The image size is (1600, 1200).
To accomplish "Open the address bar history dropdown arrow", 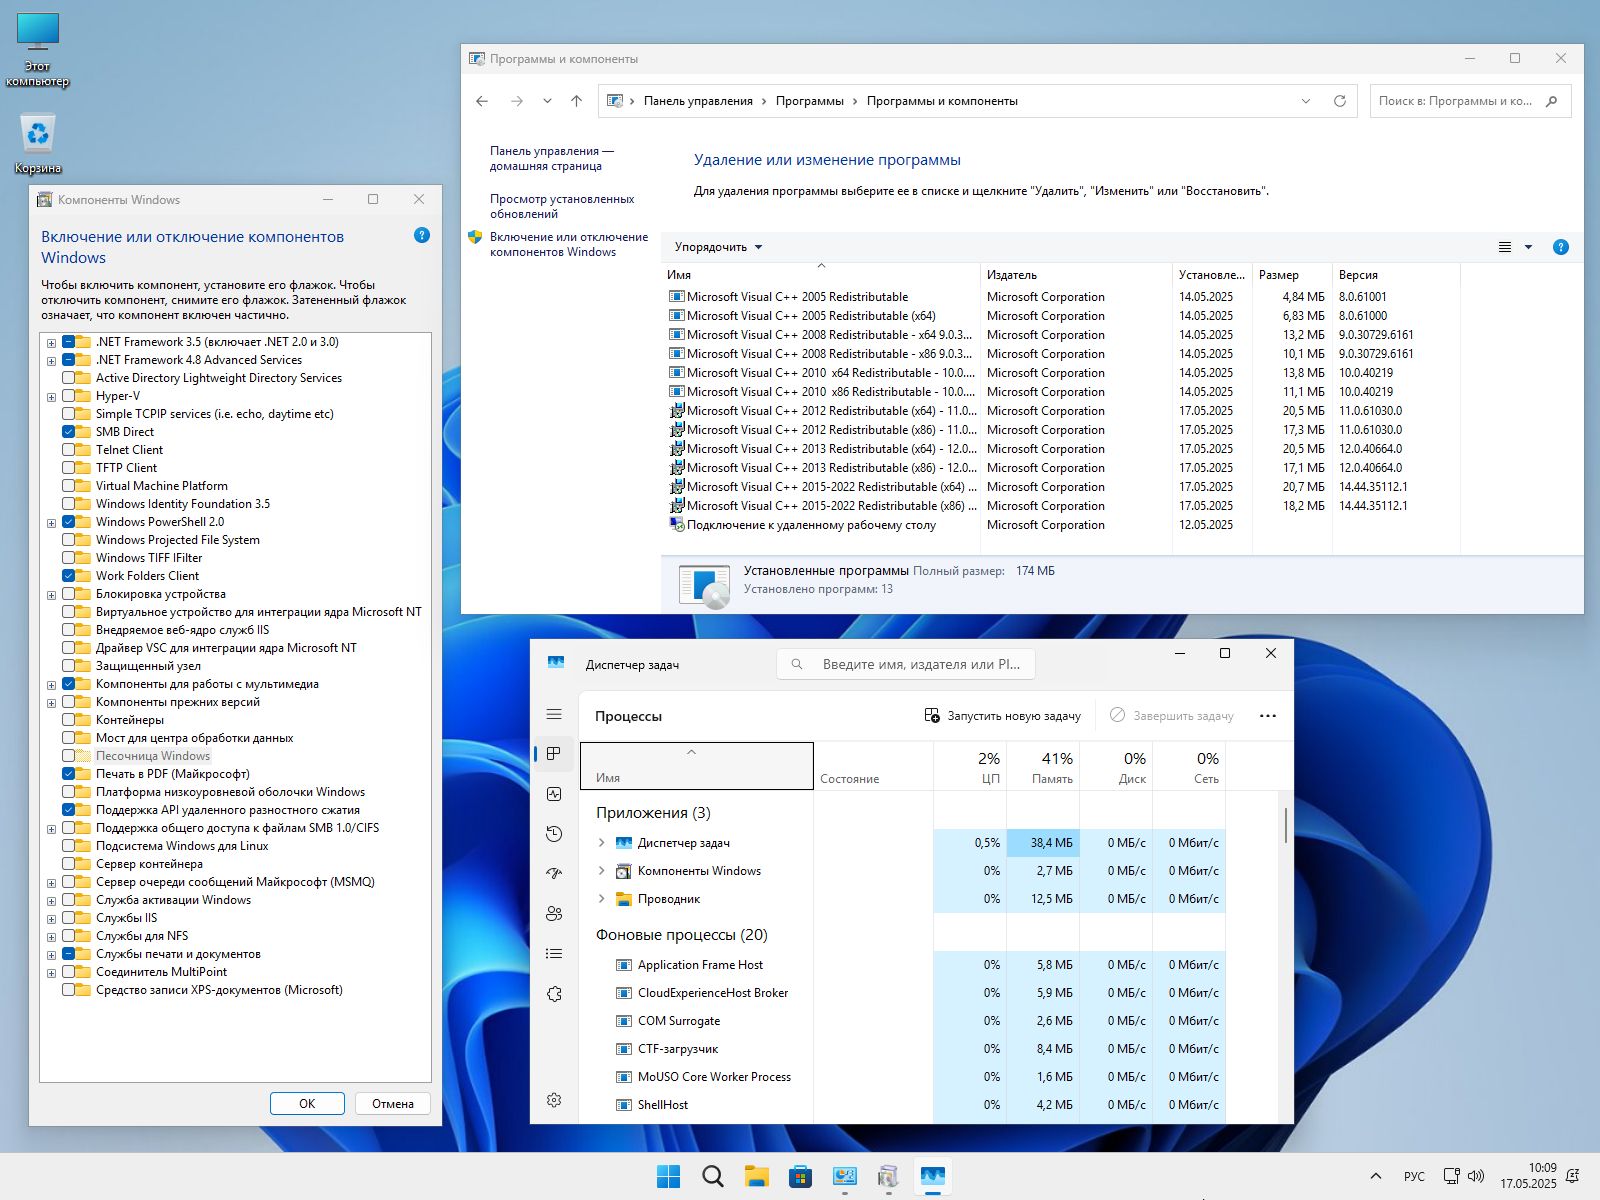I will point(1306,101).
